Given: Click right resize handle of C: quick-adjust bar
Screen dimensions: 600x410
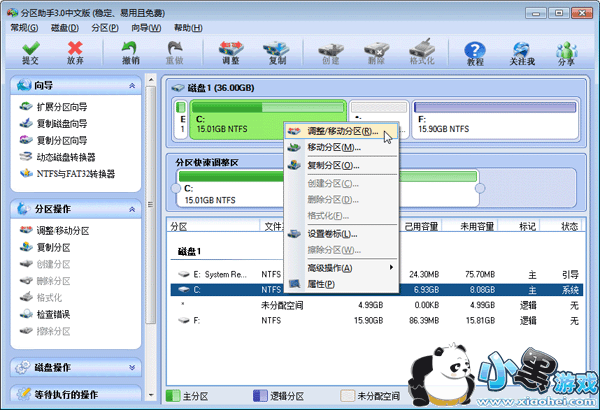Looking at the screenshot, I should pos(480,188).
